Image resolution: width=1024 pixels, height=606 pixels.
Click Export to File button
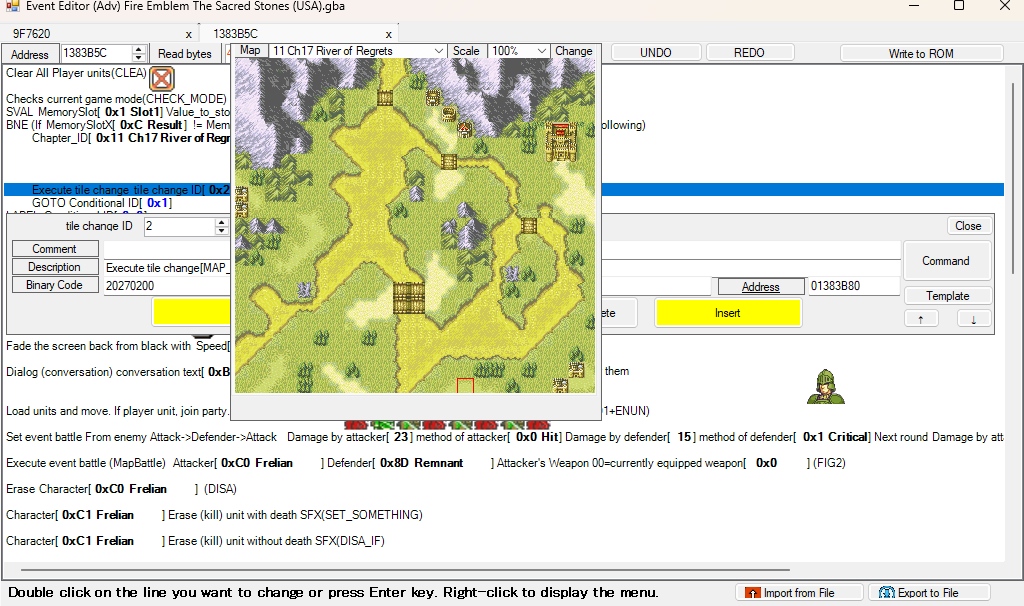click(928, 592)
